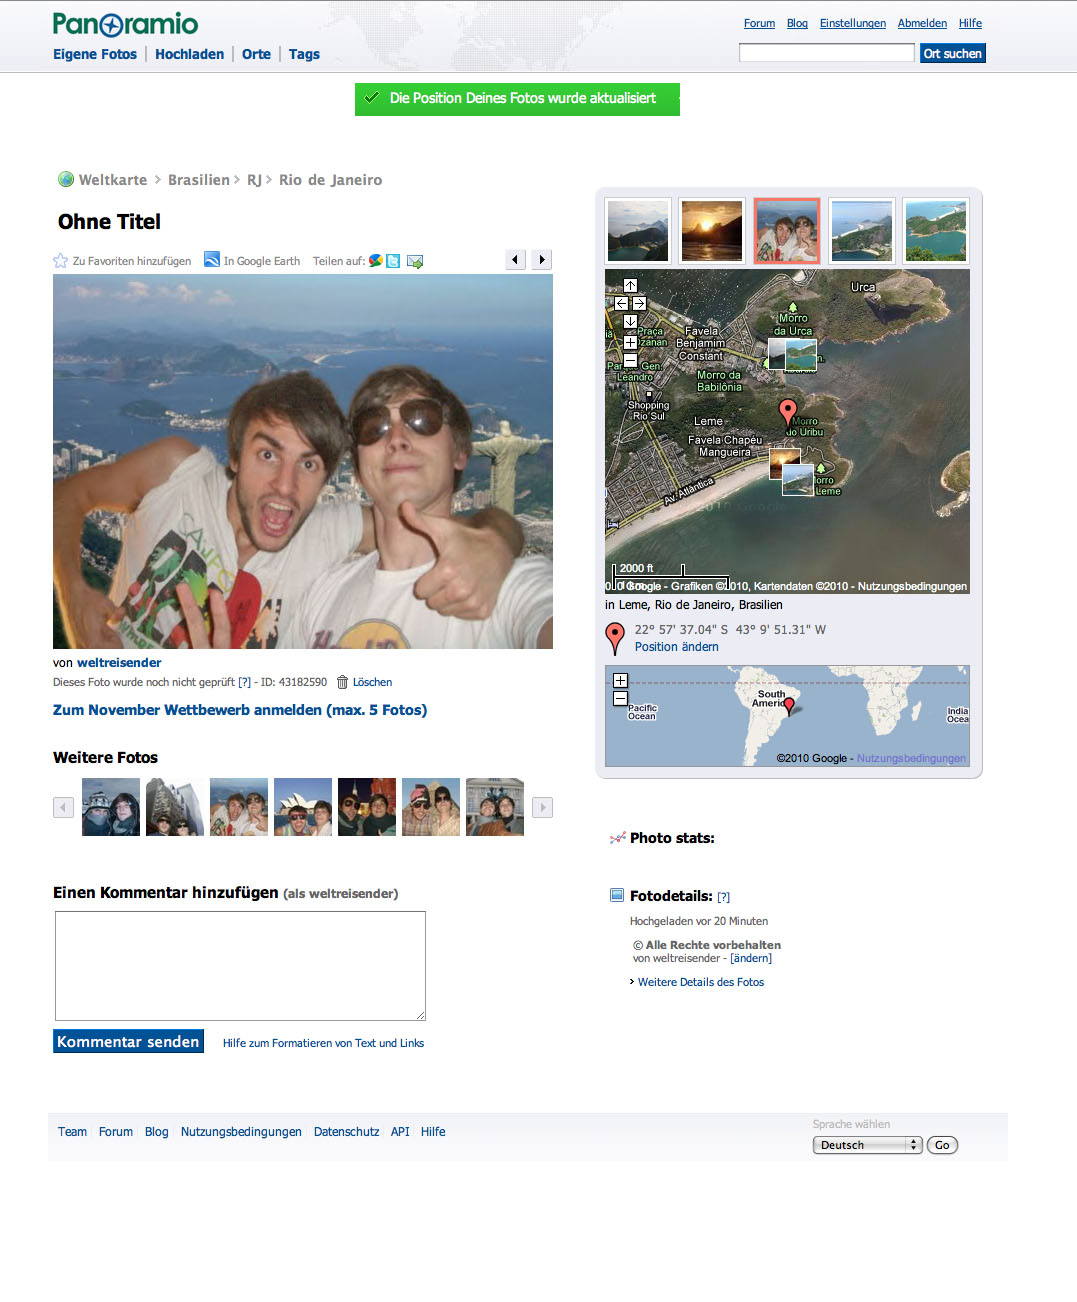Go to next photo arrow

pyautogui.click(x=542, y=260)
